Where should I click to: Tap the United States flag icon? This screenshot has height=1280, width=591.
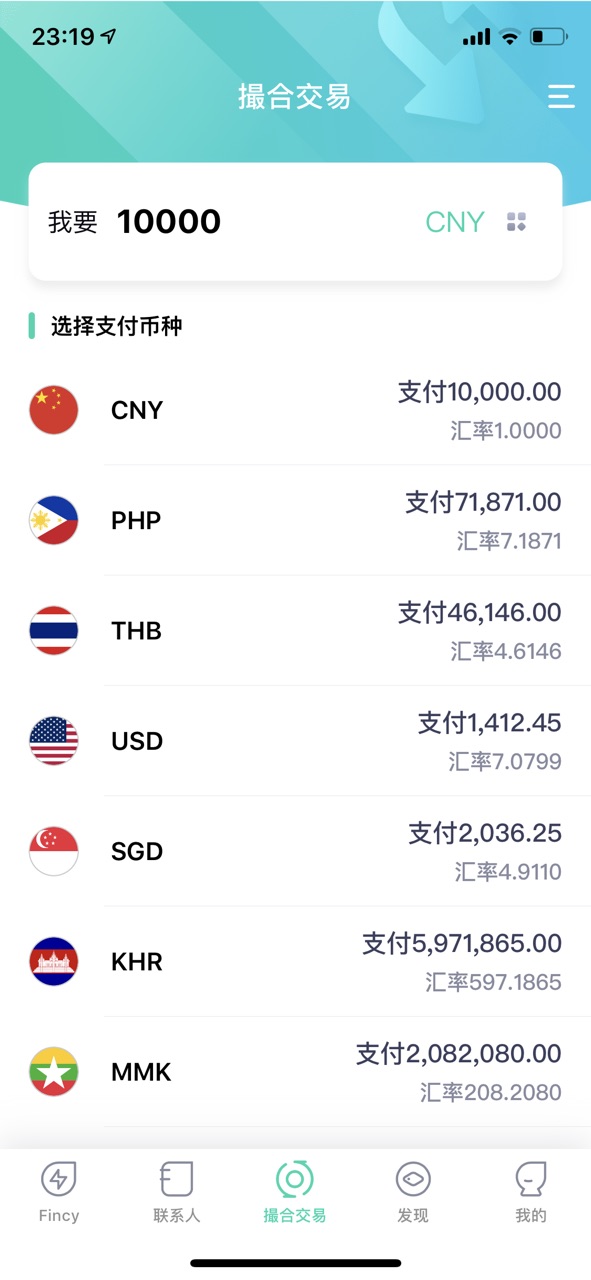54,741
